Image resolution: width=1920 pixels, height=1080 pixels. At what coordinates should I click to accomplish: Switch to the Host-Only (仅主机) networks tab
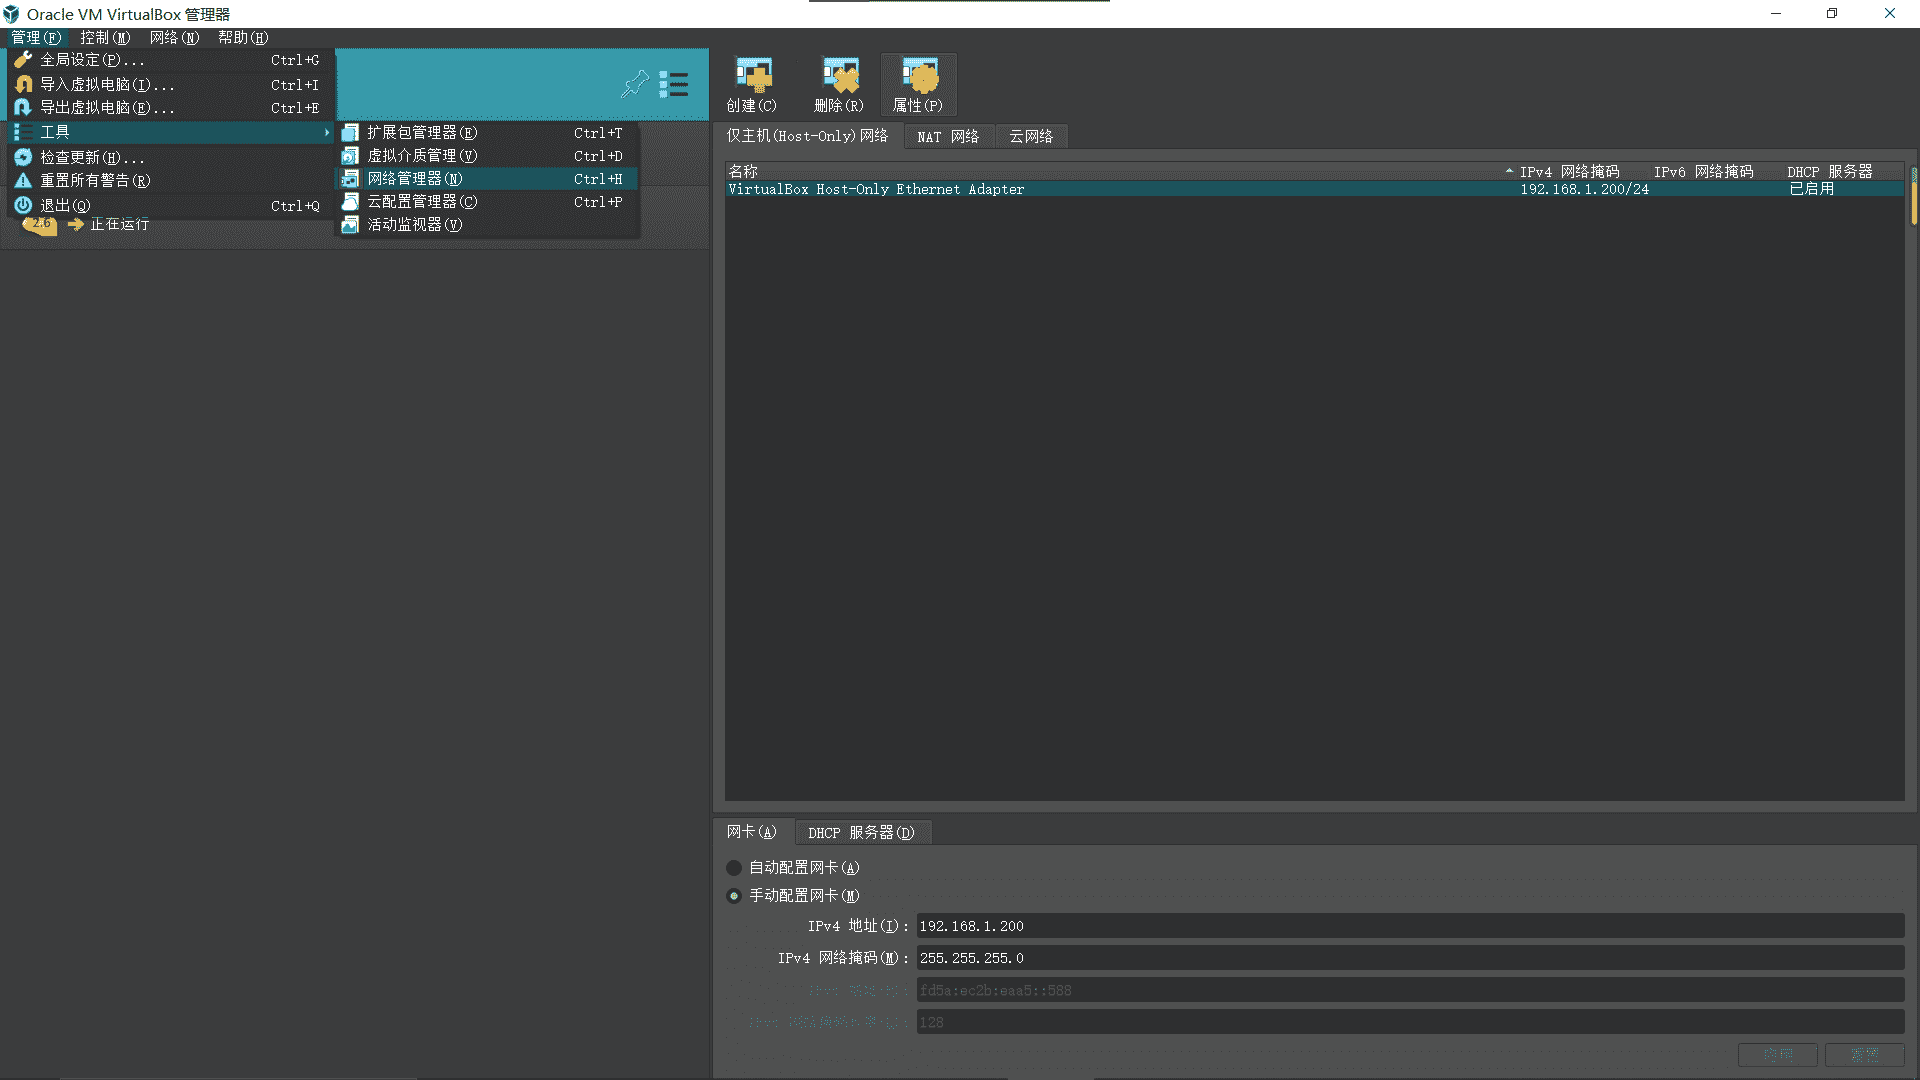(x=807, y=136)
